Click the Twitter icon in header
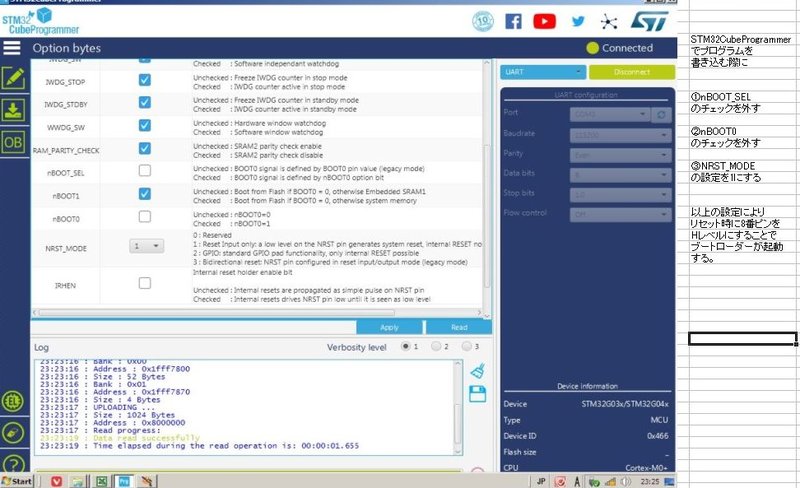 pos(578,21)
